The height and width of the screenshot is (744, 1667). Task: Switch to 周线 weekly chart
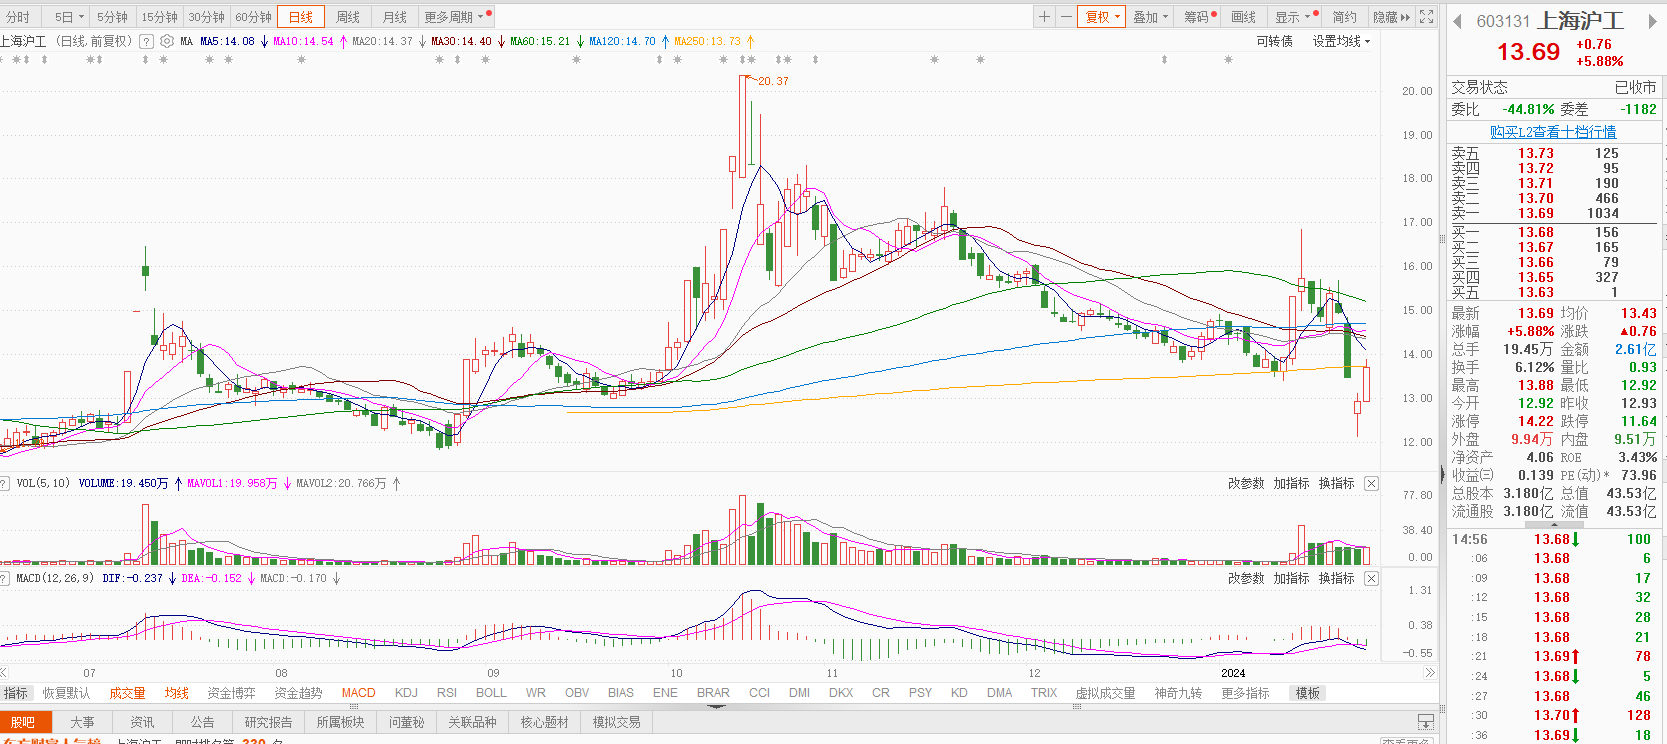click(x=347, y=17)
